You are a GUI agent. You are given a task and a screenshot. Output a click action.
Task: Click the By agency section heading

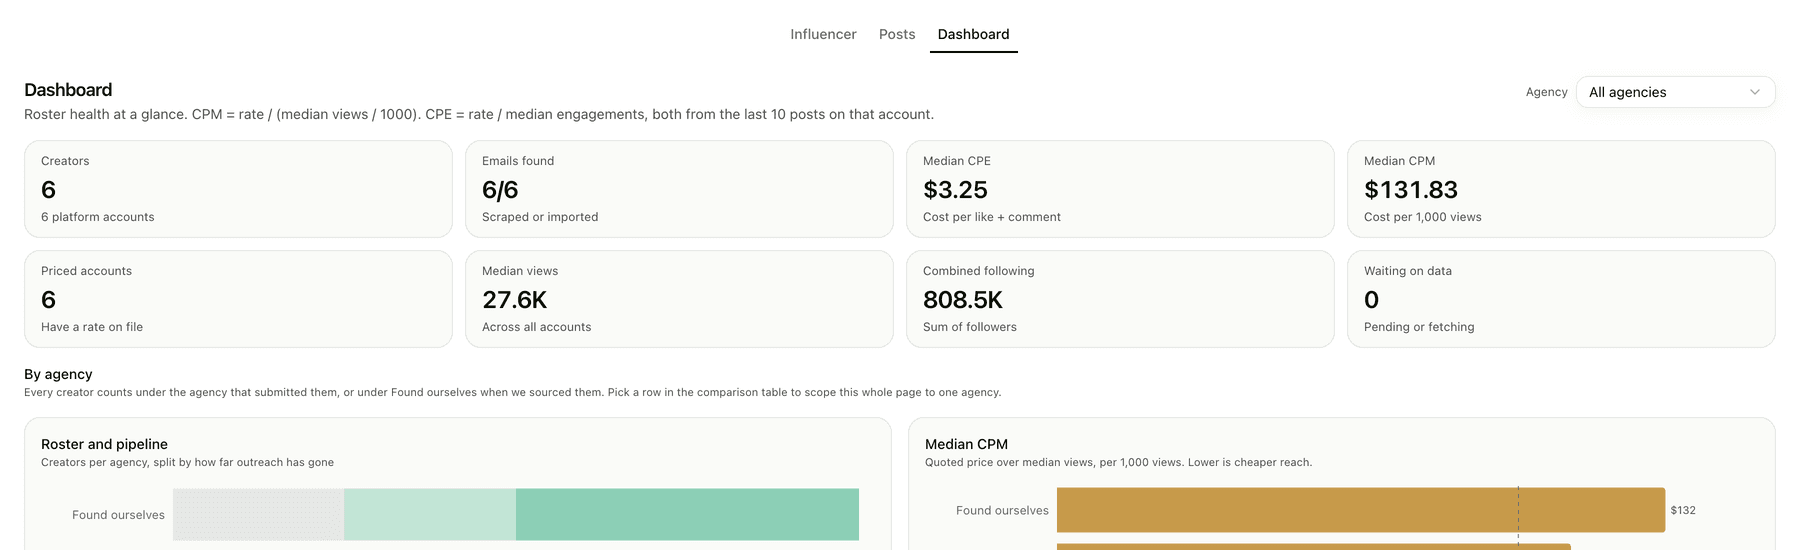point(58,374)
